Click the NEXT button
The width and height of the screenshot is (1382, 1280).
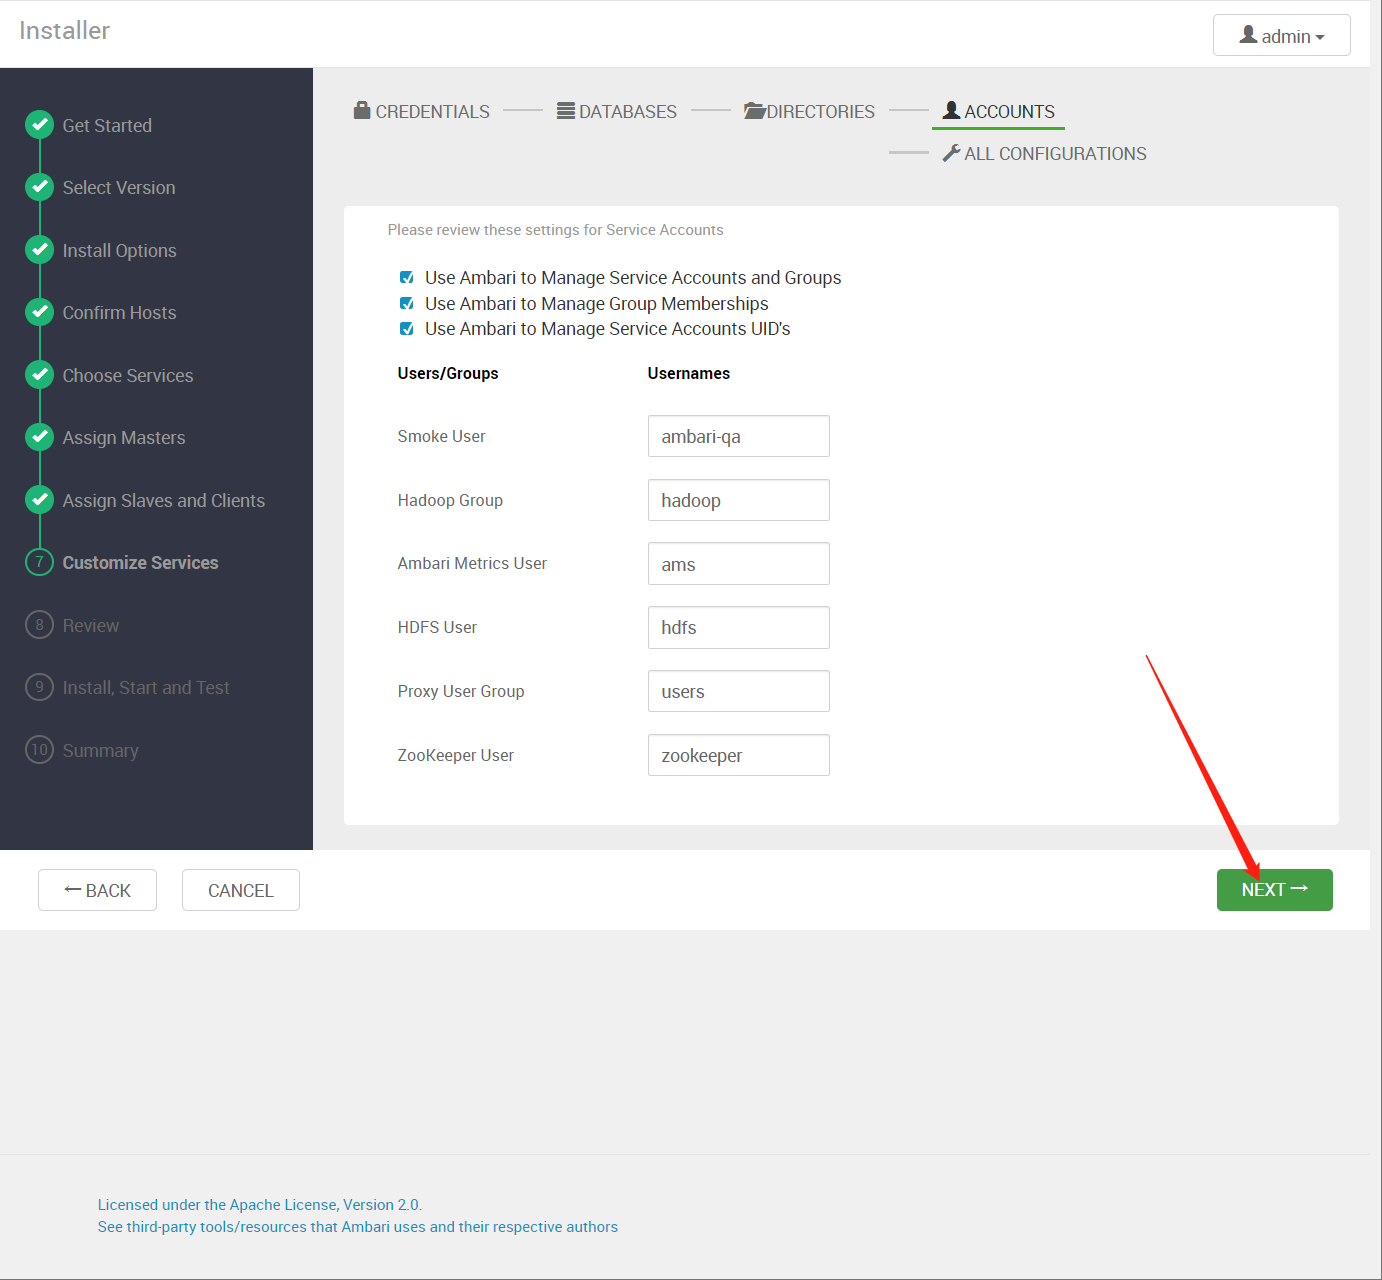1274,890
